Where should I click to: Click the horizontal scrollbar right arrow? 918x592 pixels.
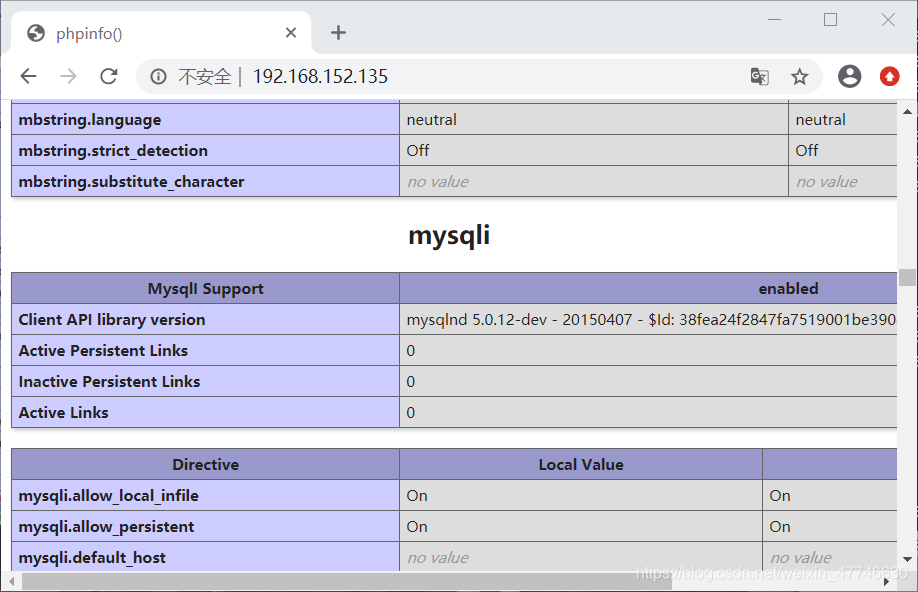pyautogui.click(x=886, y=581)
